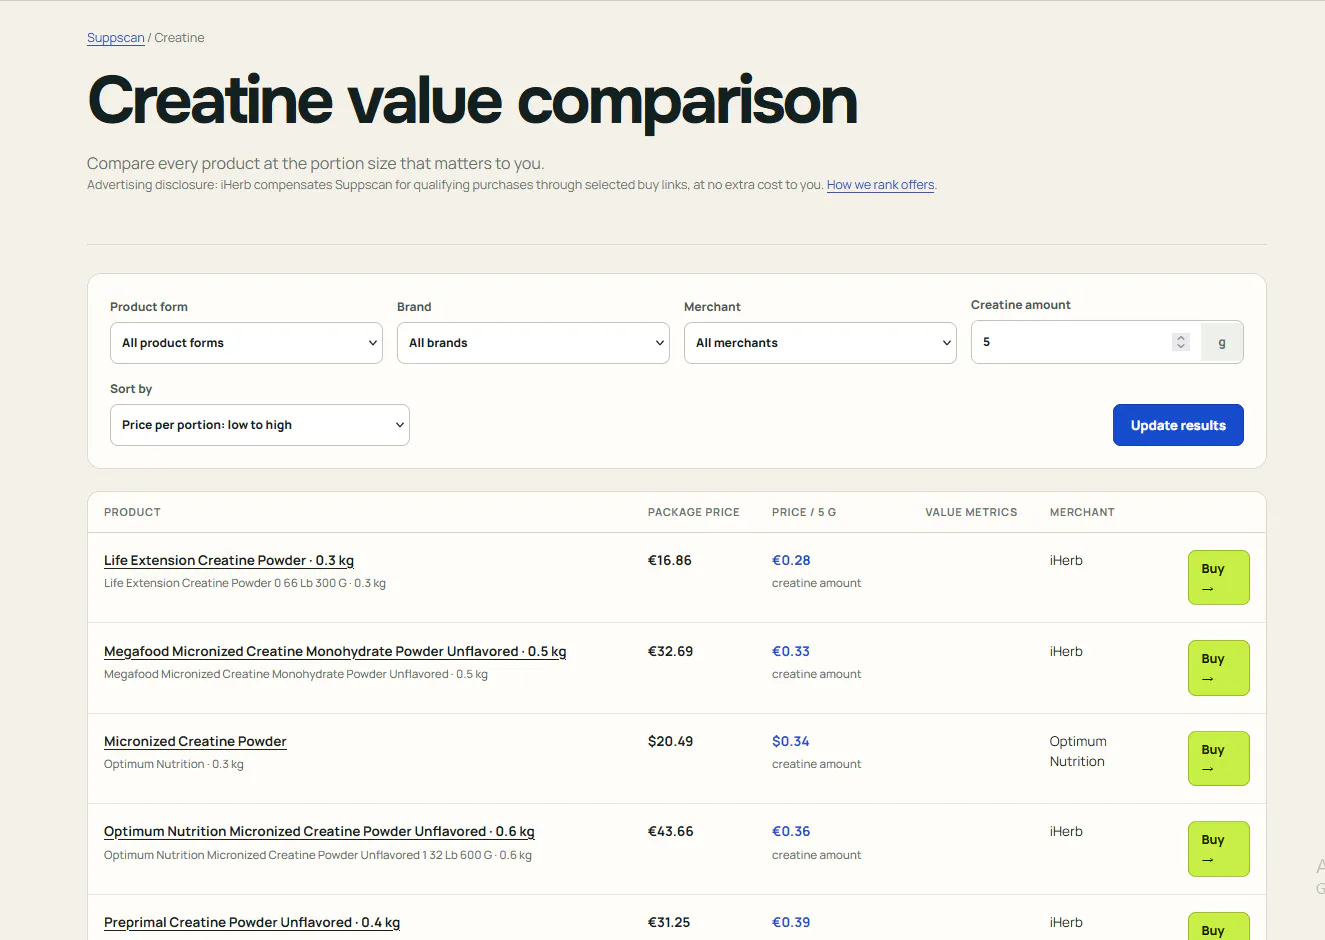Click the Update results button
1325x940 pixels.
1178,425
